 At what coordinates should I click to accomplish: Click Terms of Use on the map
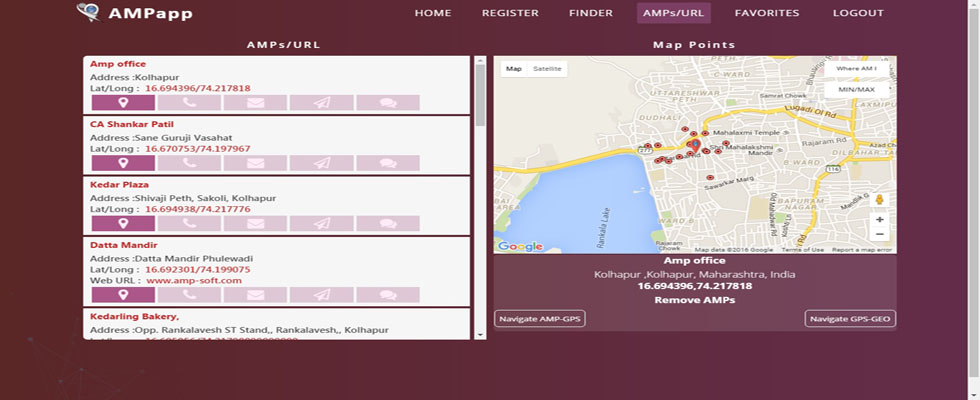[802, 250]
